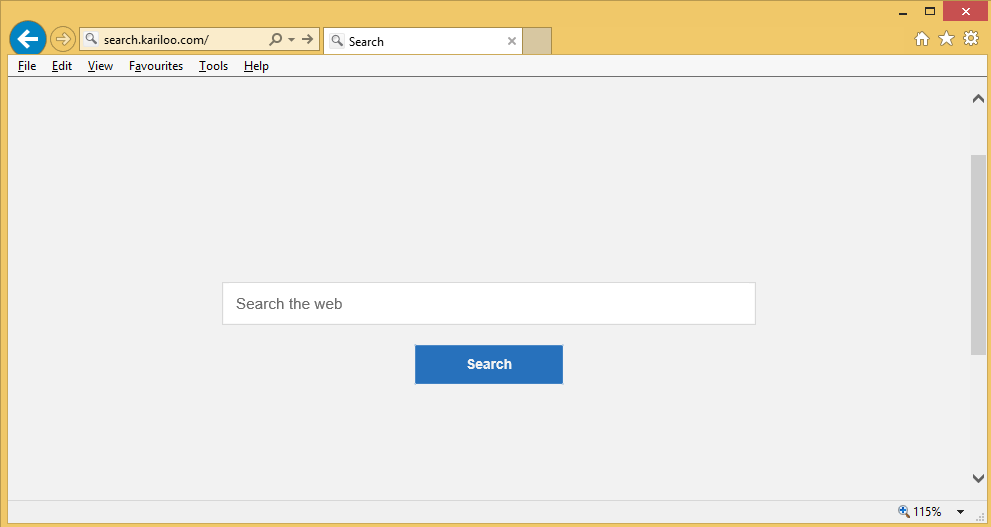
Task: Open a new blank tab
Action: (x=537, y=41)
